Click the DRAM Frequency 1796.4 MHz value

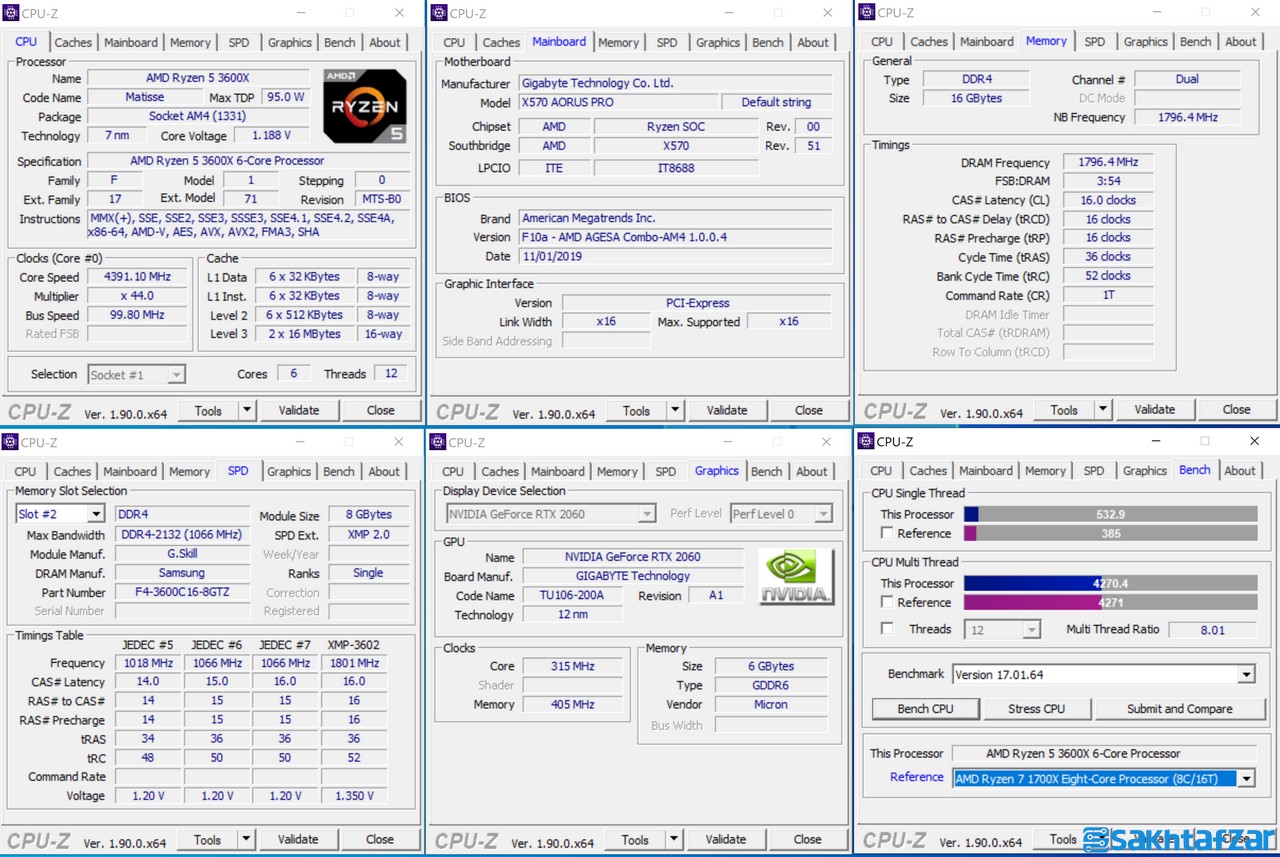click(1107, 162)
